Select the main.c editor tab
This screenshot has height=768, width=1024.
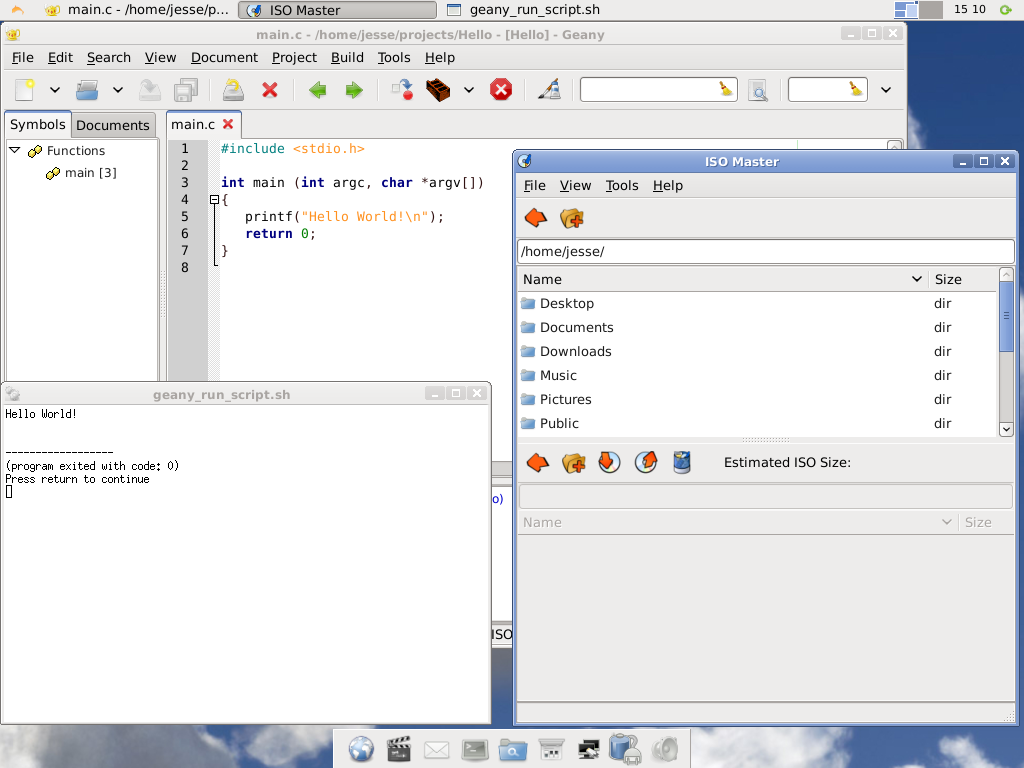193,124
